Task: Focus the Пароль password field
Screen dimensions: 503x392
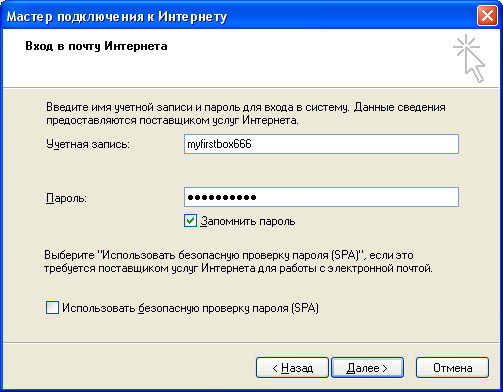Action: (321, 197)
